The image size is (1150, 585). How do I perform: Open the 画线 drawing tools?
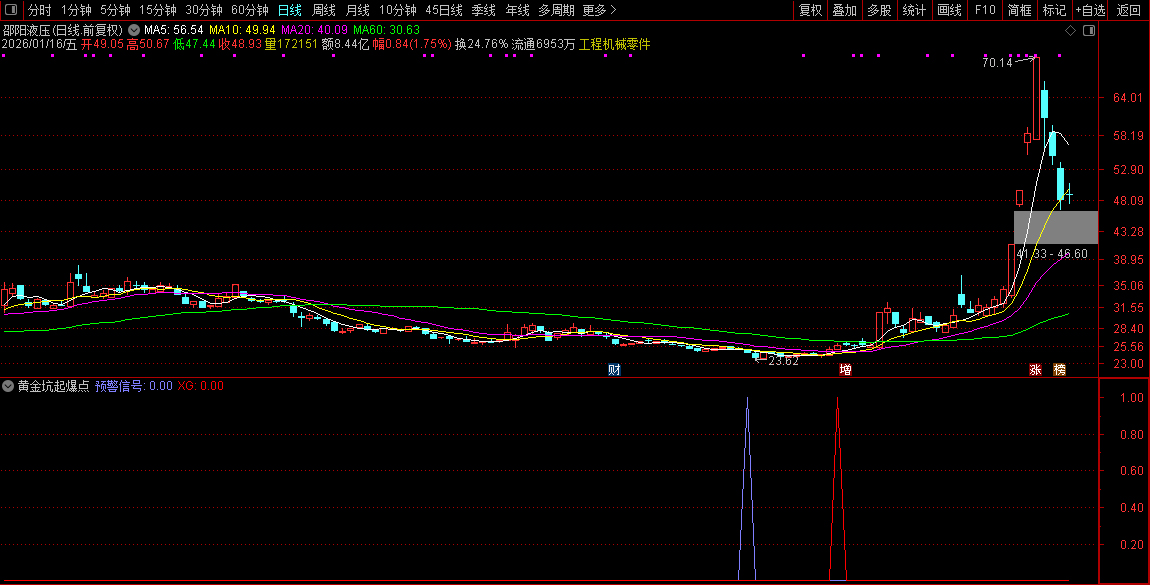949,10
